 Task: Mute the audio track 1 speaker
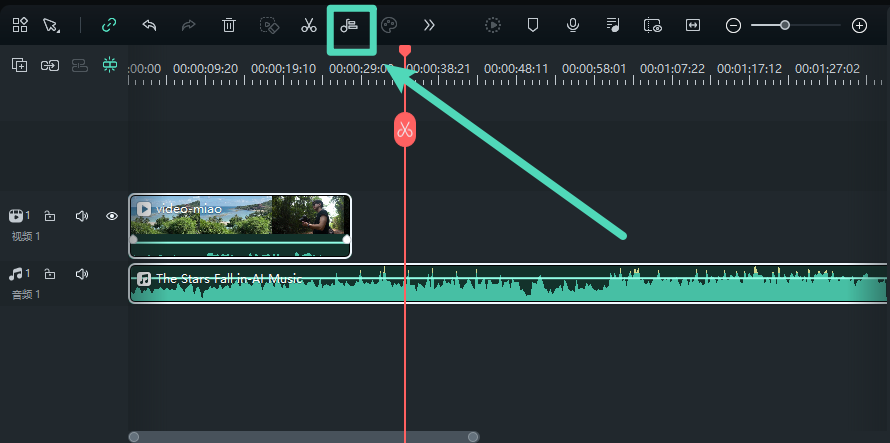click(82, 274)
